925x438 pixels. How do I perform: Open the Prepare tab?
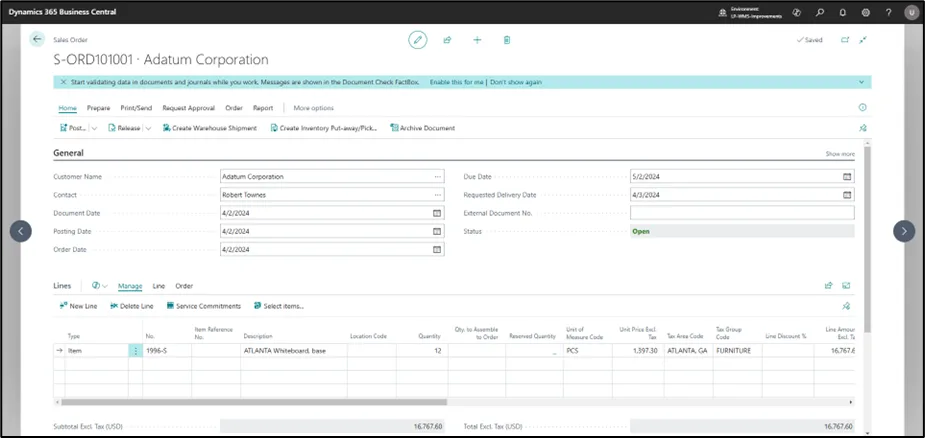point(99,108)
